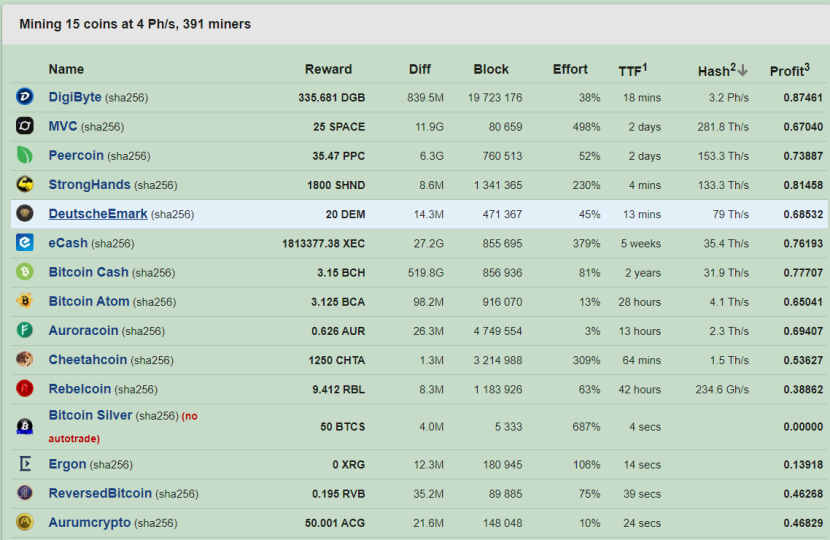Open the Rebelcoin link
Image resolution: width=830 pixels, height=540 pixels.
coord(80,389)
